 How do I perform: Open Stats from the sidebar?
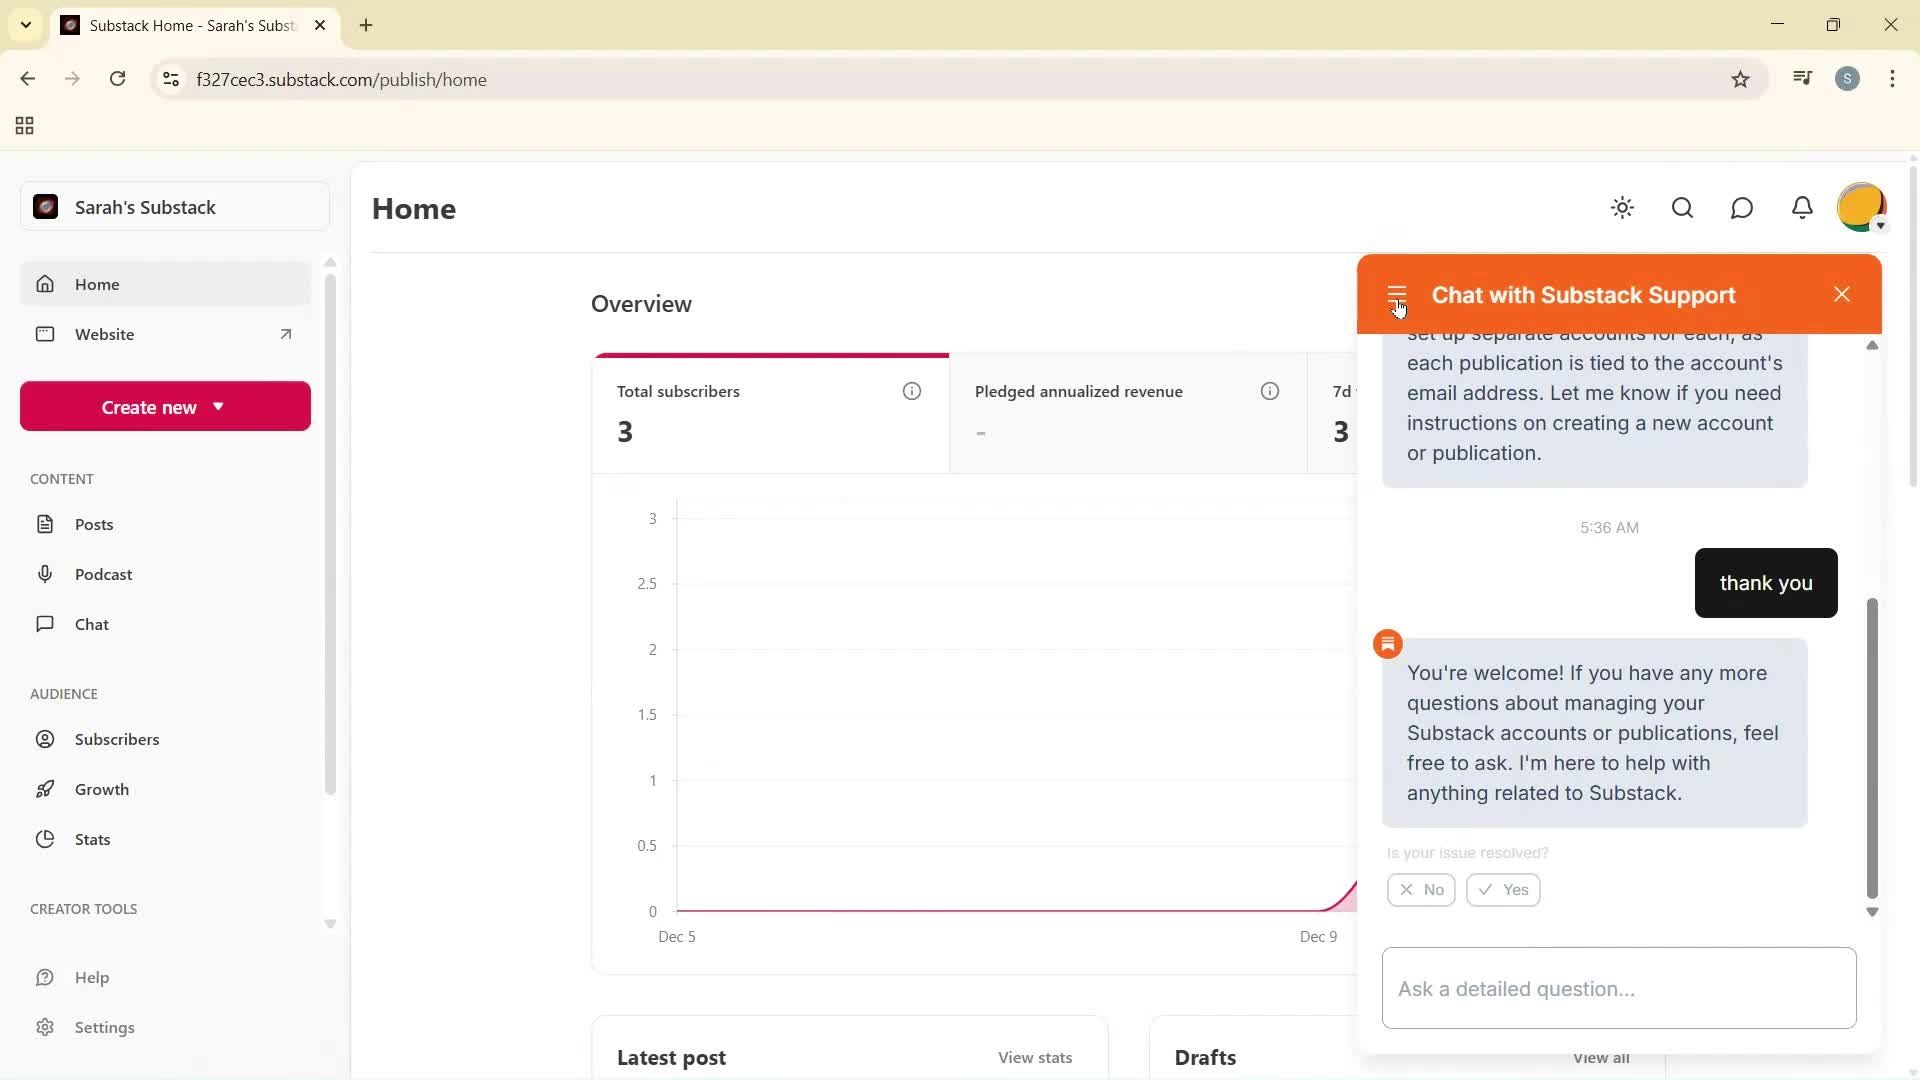[91, 839]
